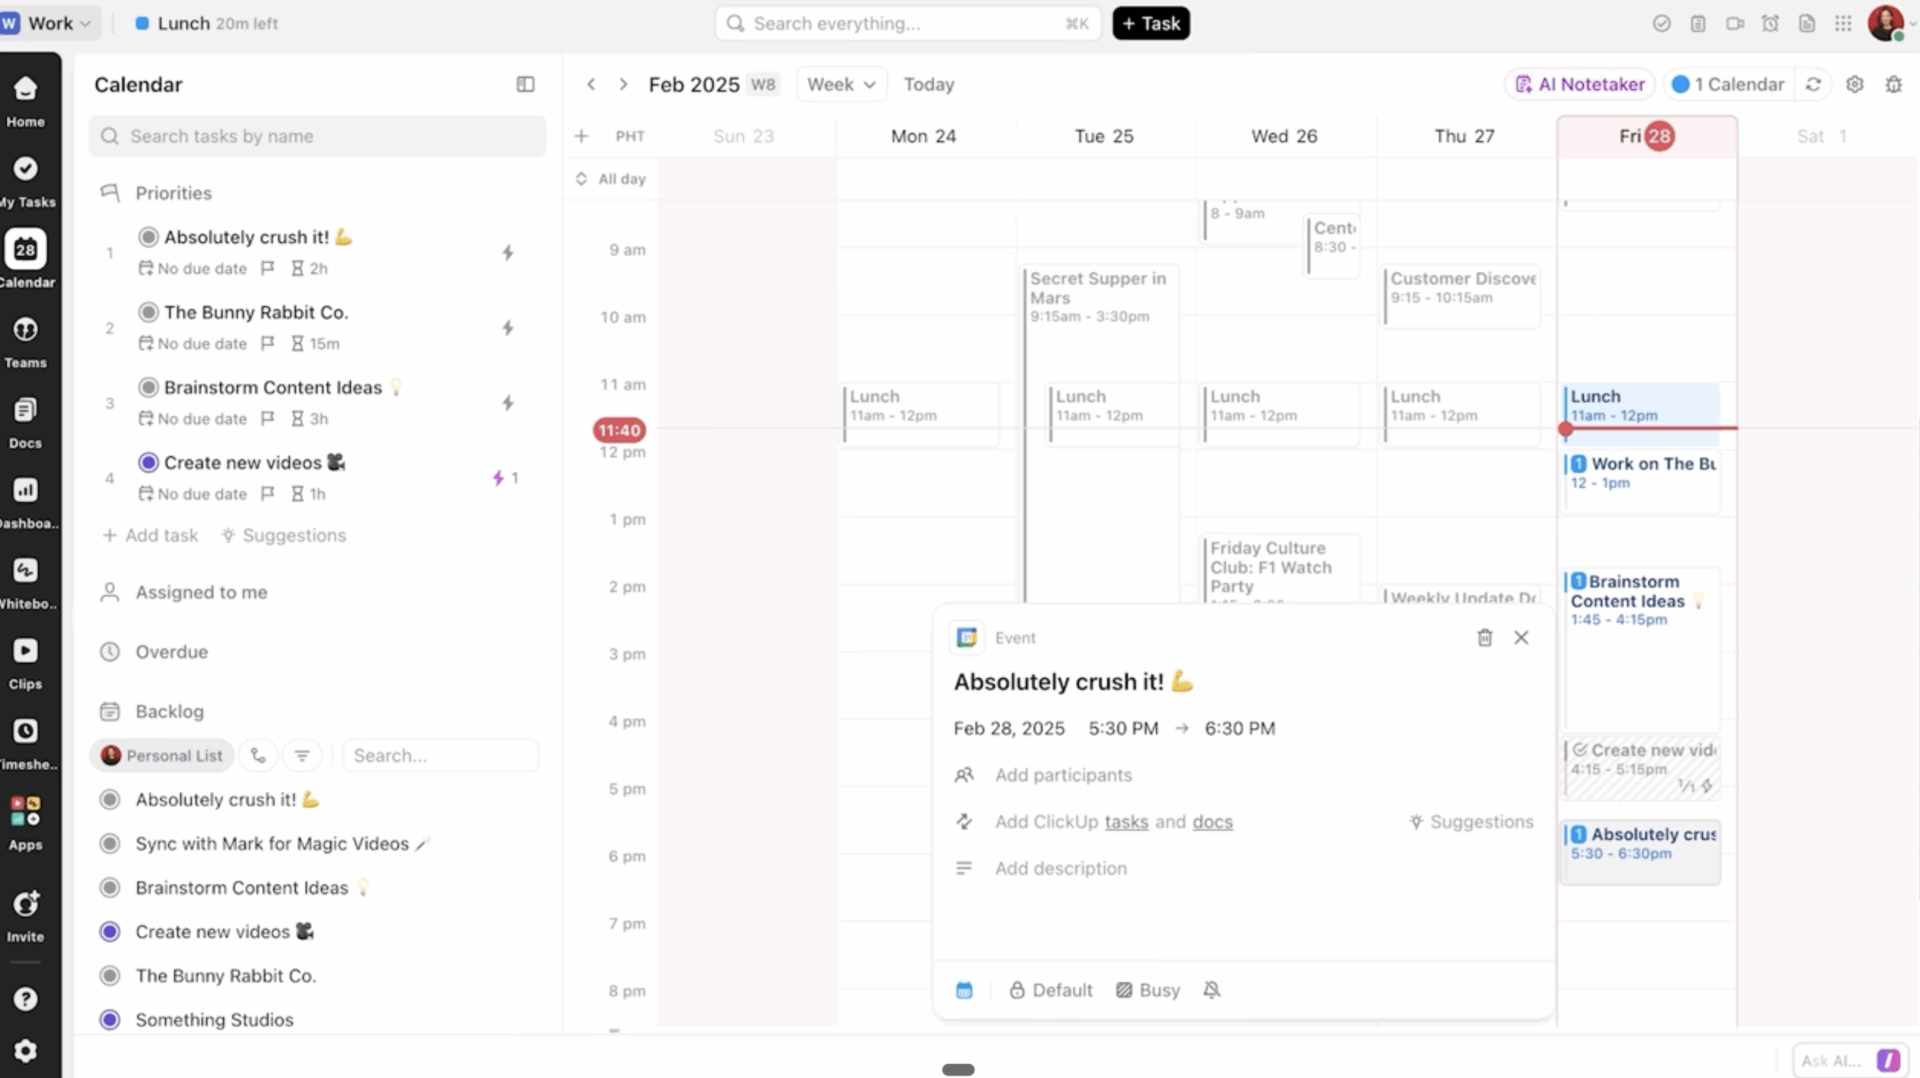Viewport: 1920px width, 1078px height.
Task: Expand the All day row
Action: click(x=581, y=179)
